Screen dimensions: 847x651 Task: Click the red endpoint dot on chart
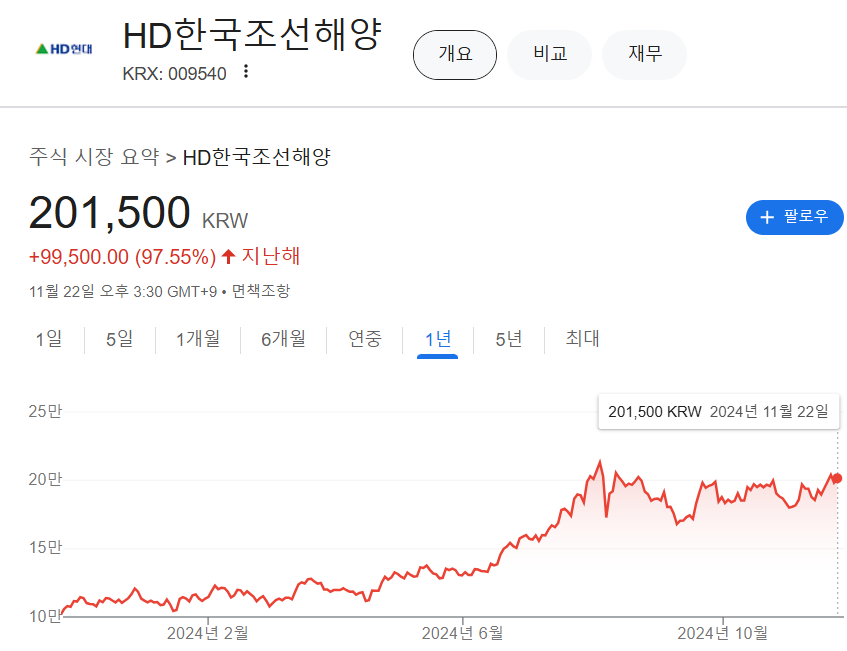pos(837,478)
